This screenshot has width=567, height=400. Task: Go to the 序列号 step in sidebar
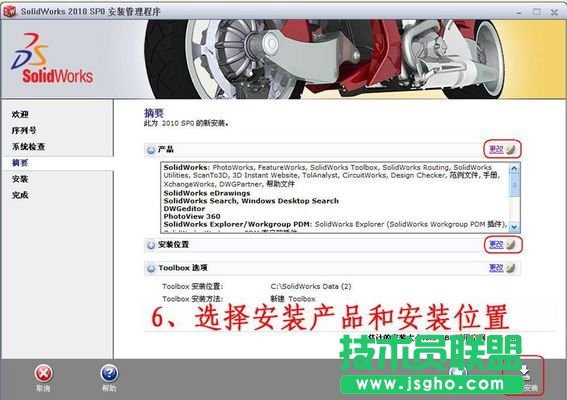[x=24, y=130]
